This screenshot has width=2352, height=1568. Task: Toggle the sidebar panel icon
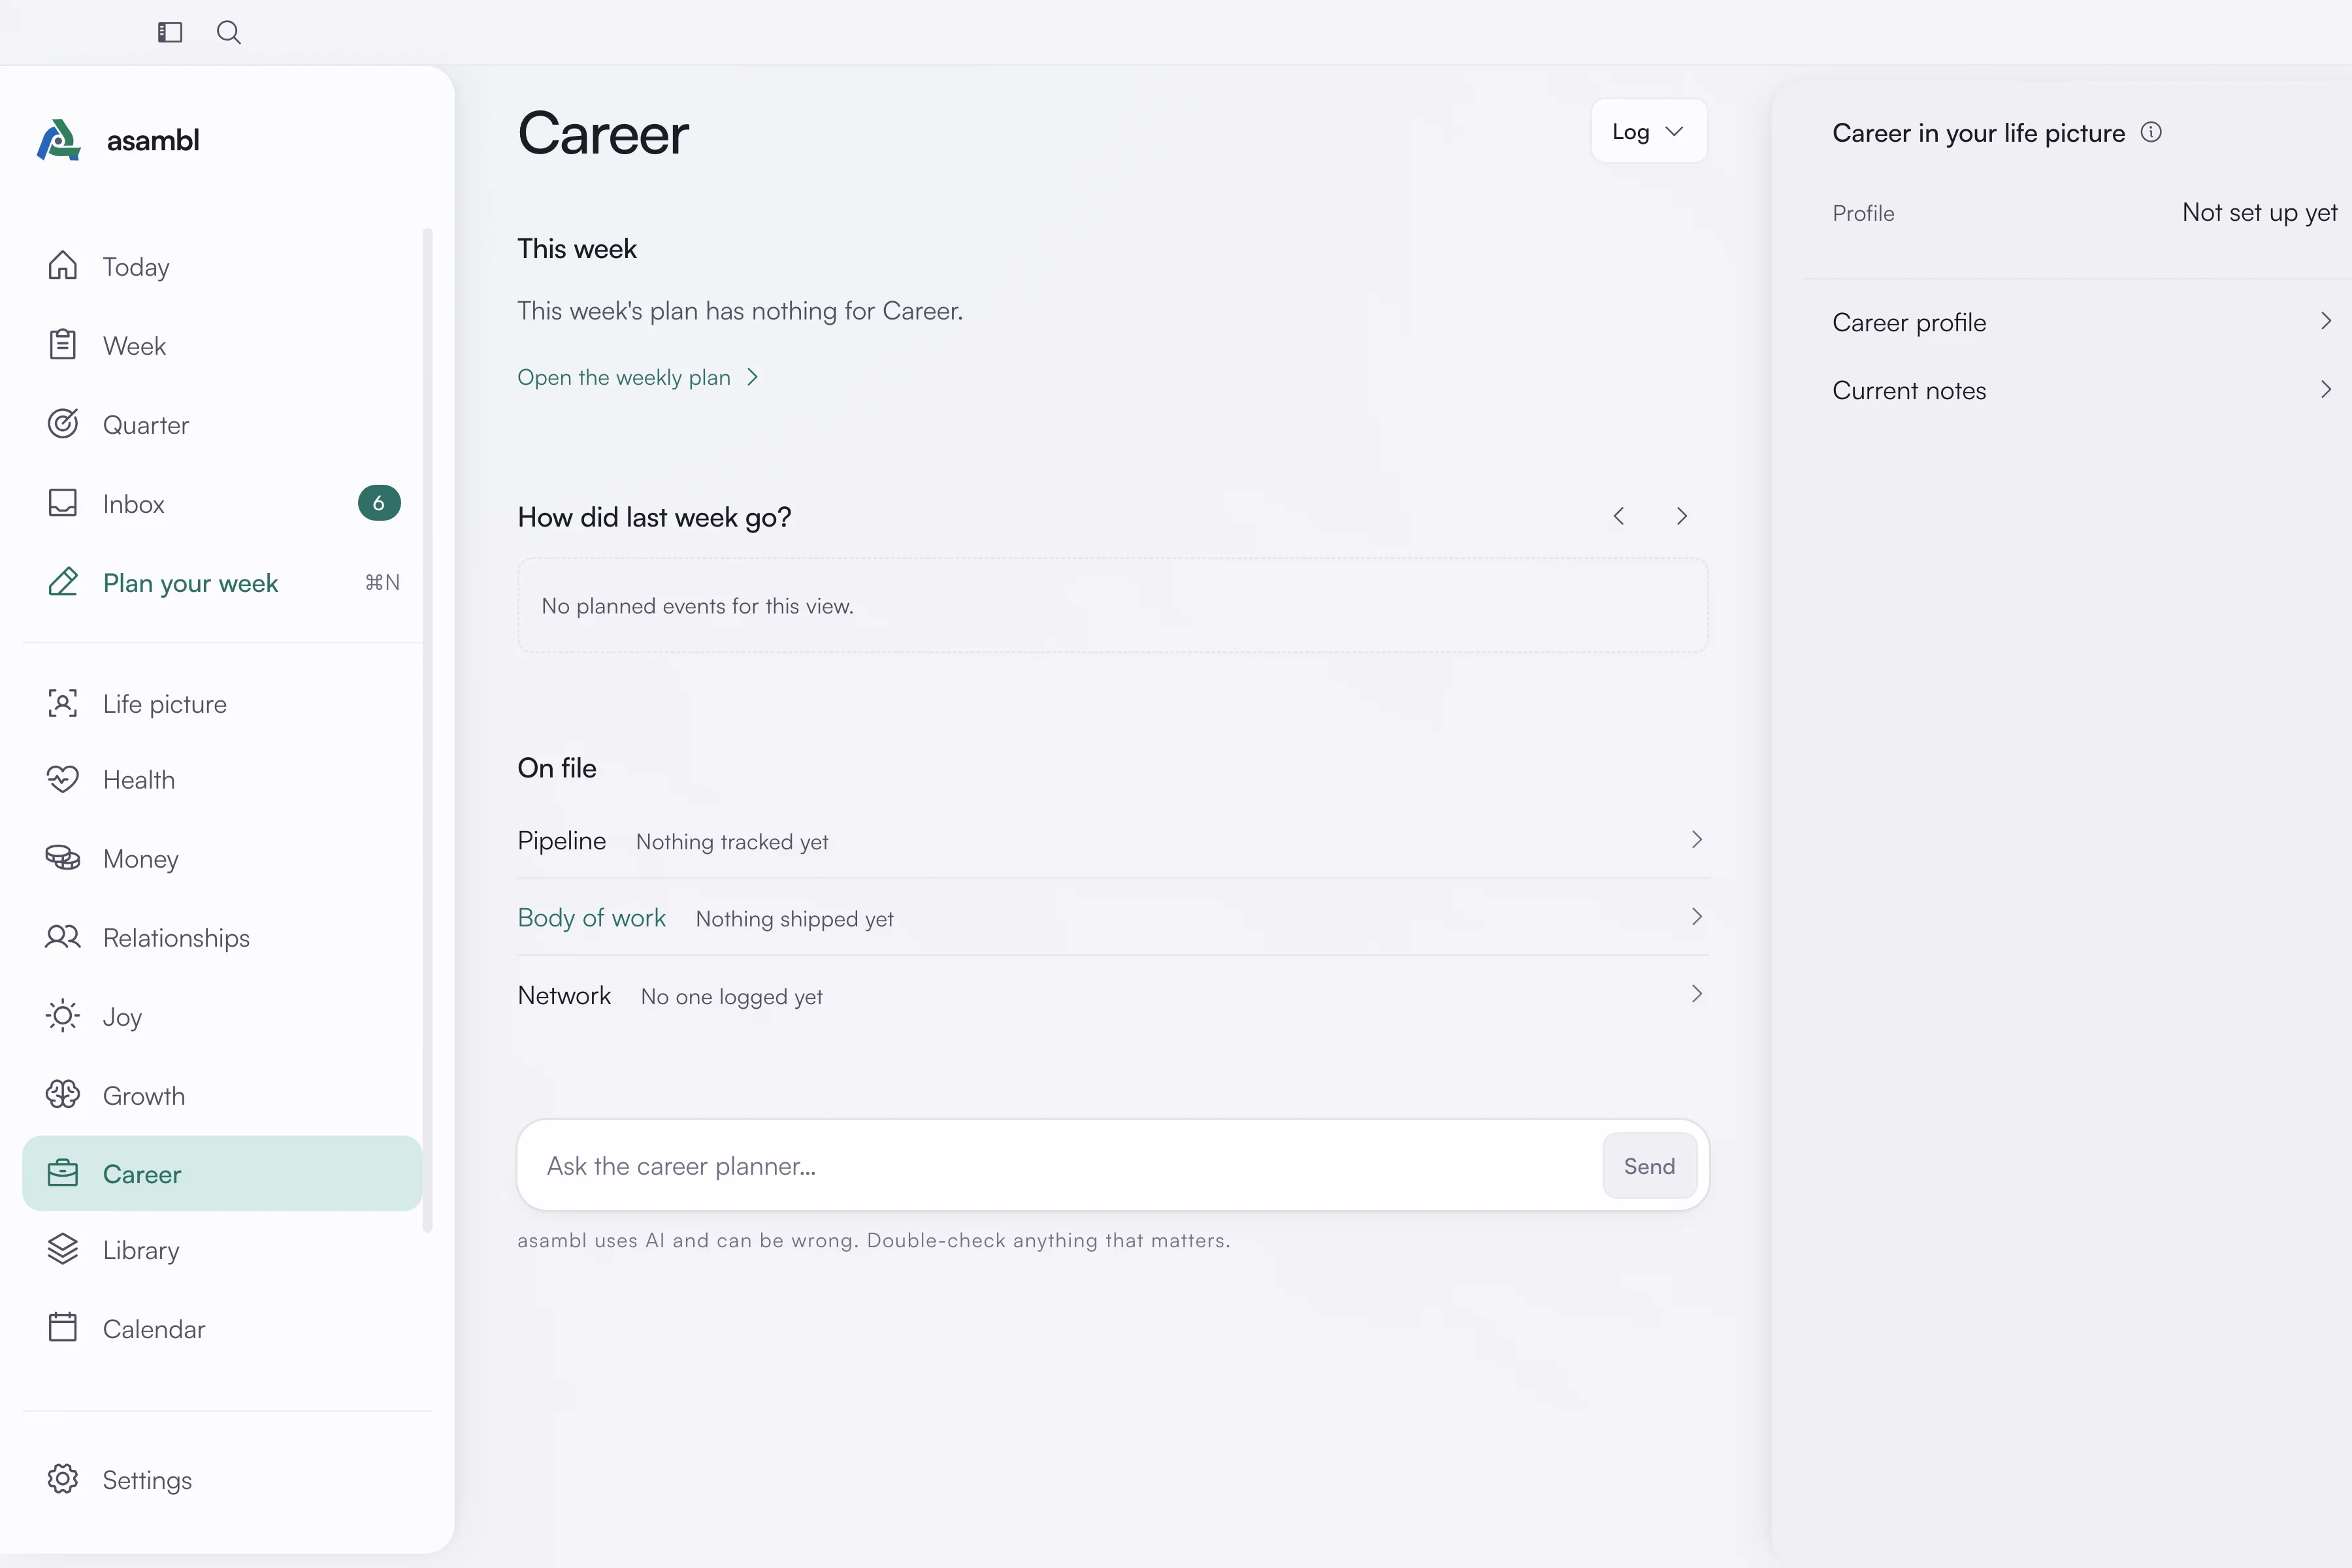pyautogui.click(x=170, y=32)
